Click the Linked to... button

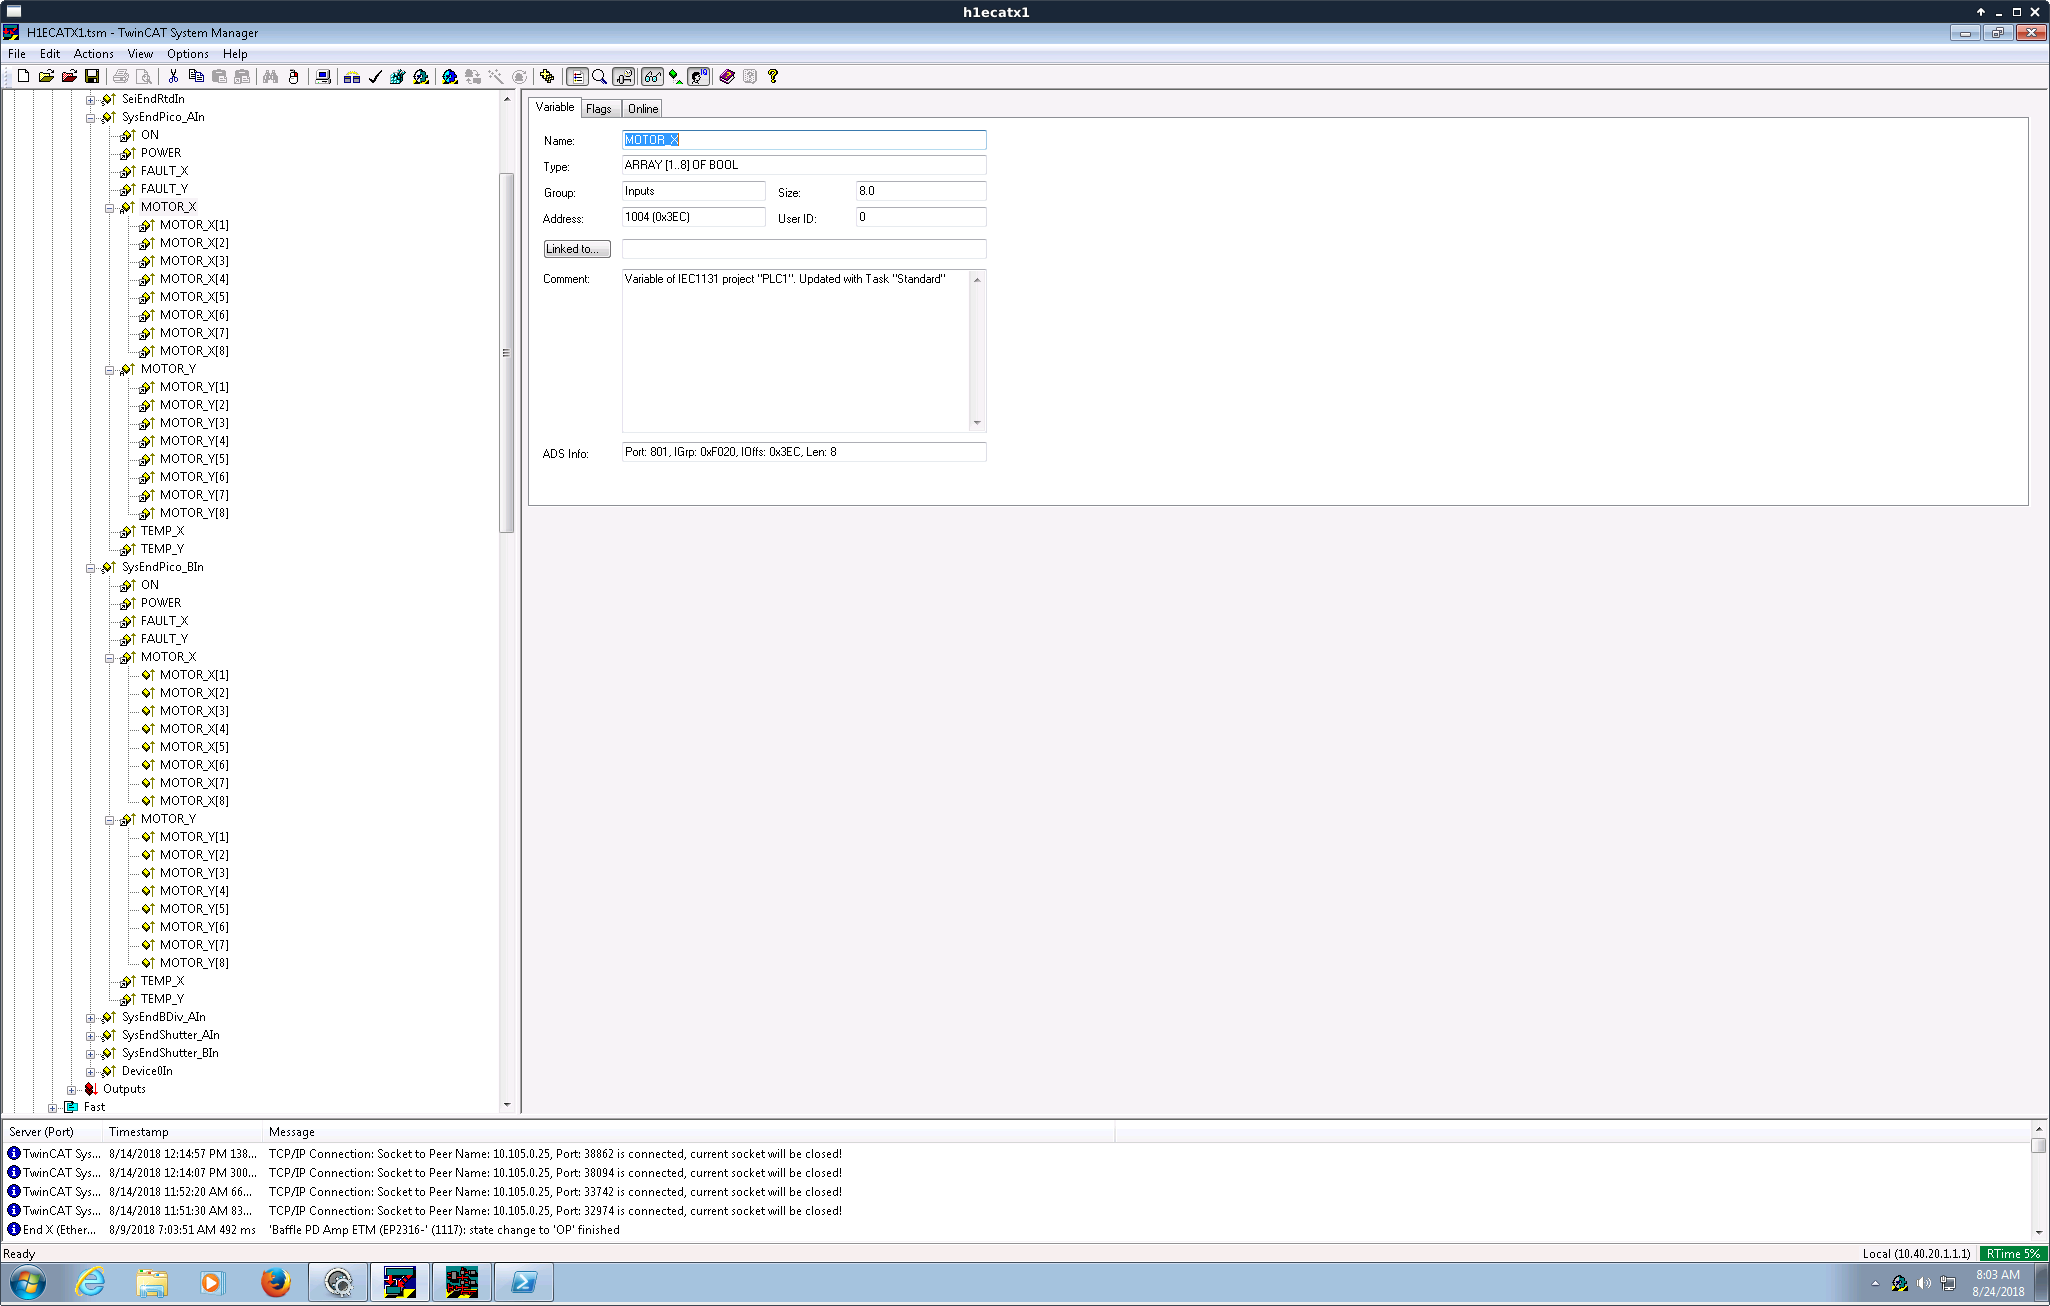click(577, 249)
